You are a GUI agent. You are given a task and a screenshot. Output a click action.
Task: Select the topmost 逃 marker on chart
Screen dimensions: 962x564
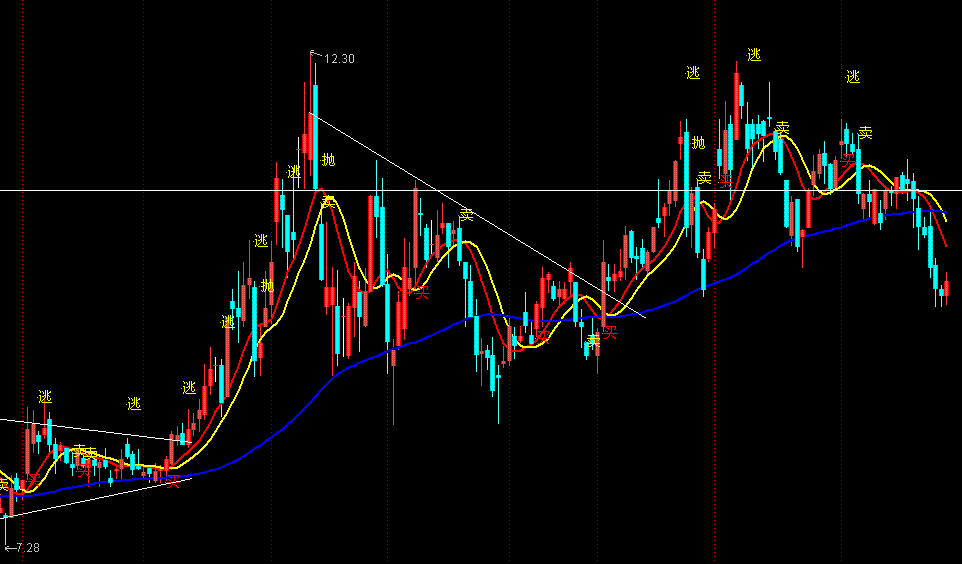754,55
